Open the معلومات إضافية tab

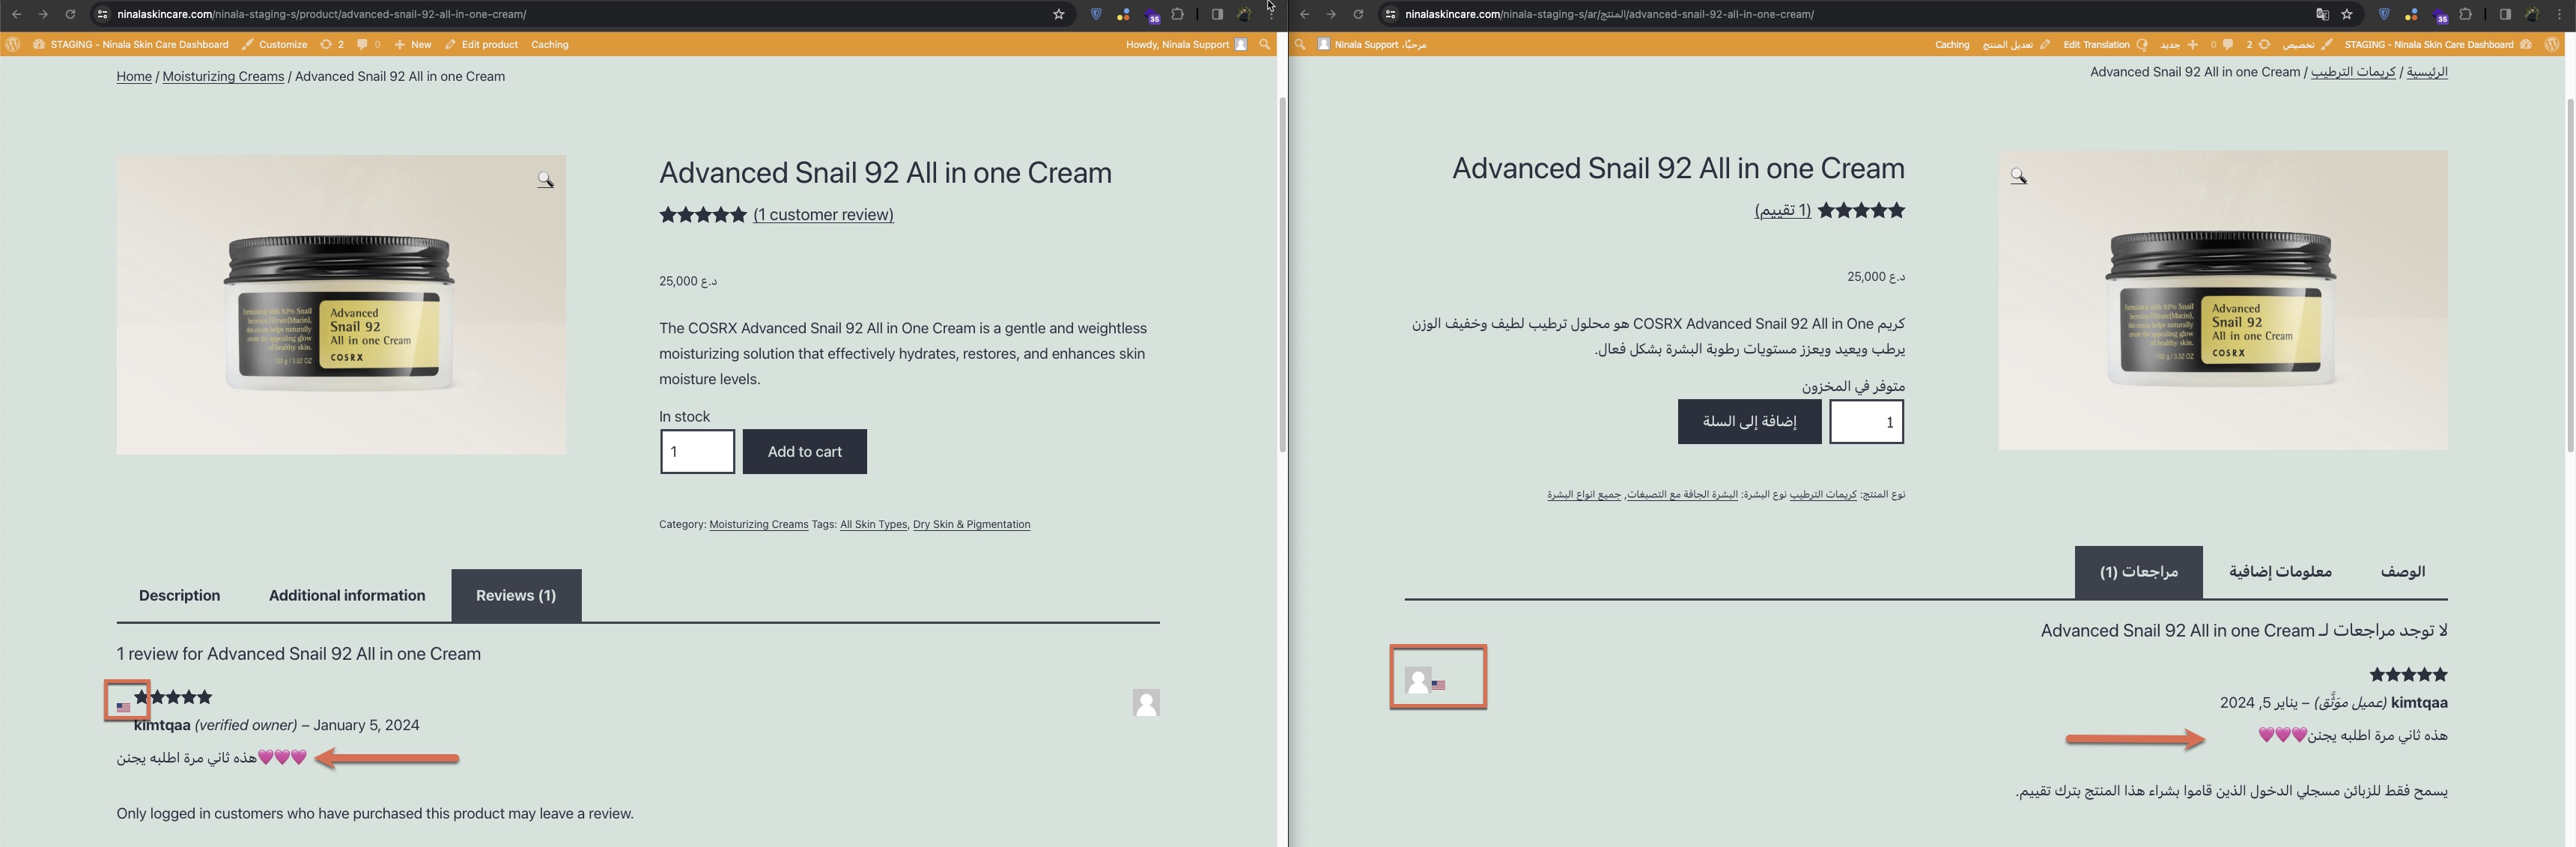(2280, 571)
